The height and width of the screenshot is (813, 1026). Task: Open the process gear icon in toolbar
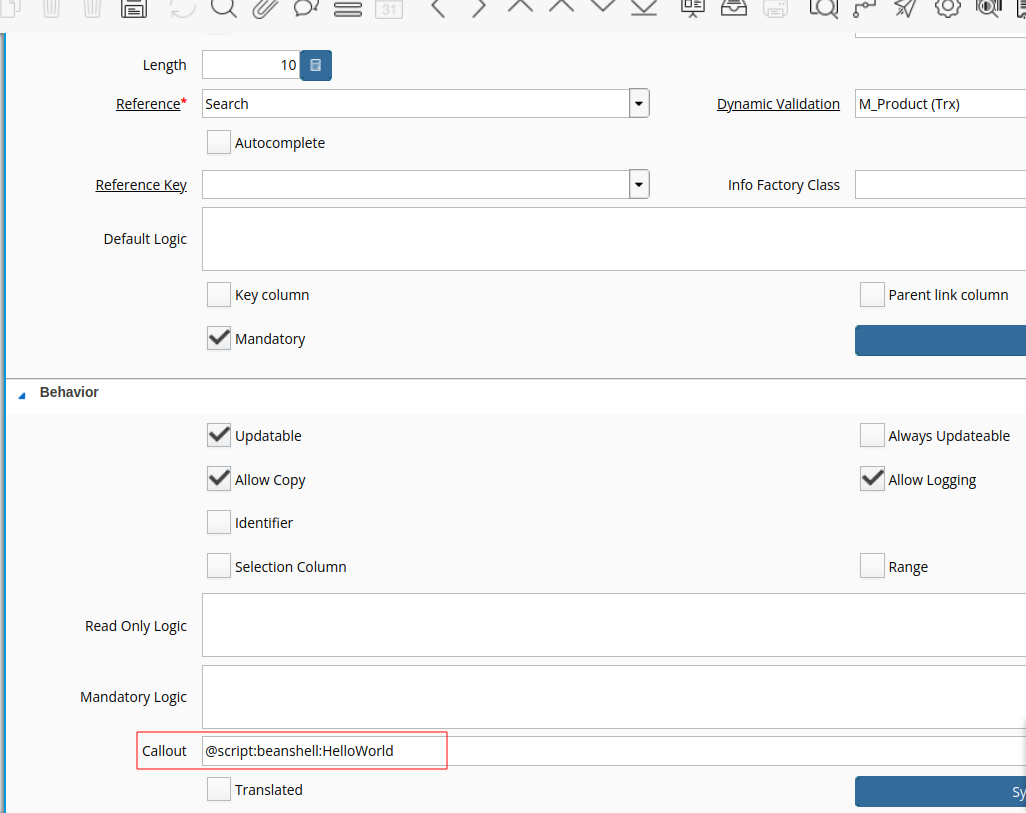[947, 8]
